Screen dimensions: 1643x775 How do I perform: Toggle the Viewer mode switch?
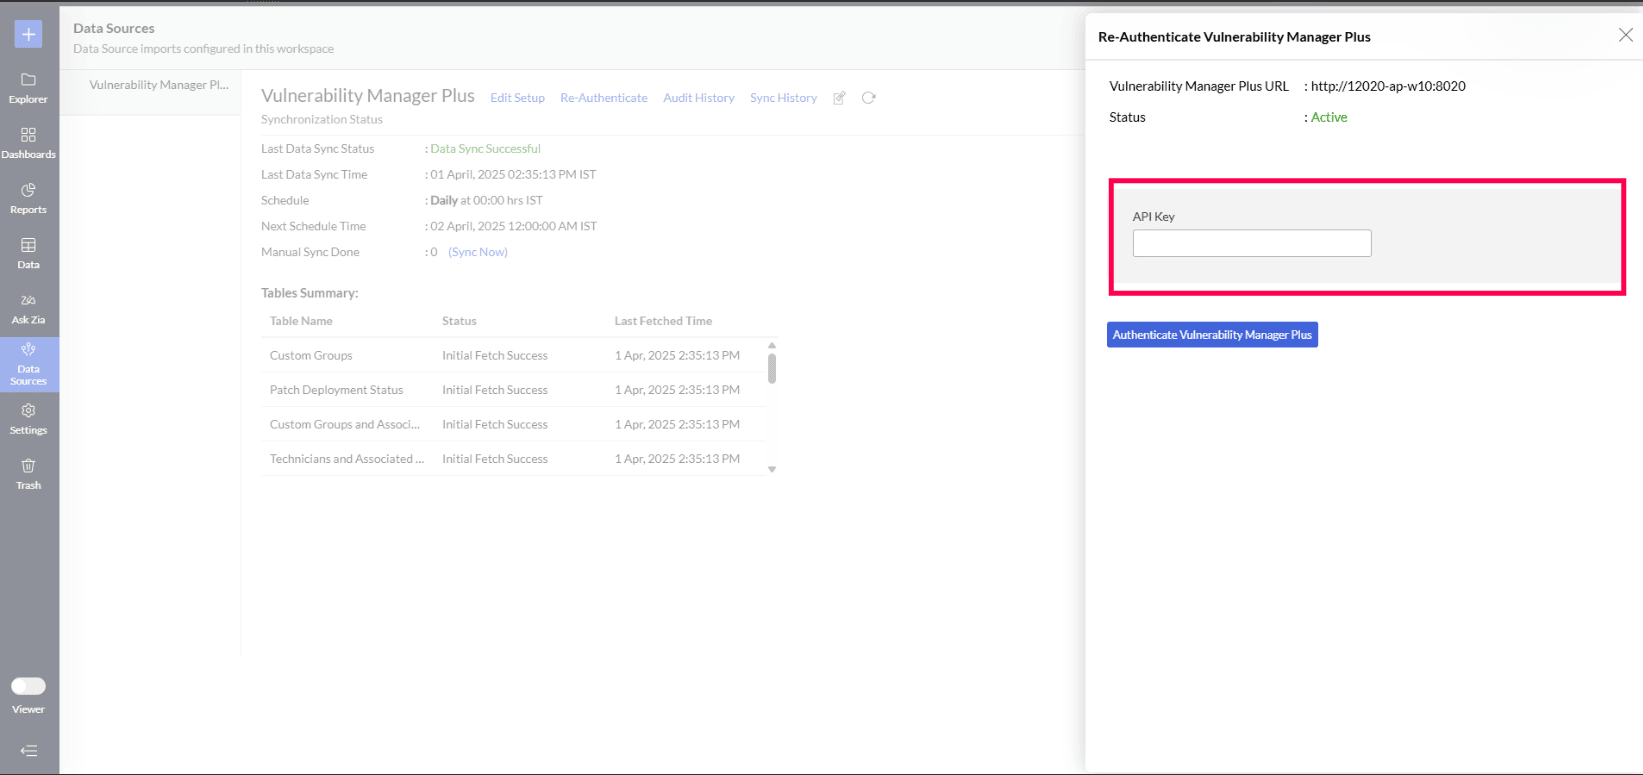coord(28,686)
